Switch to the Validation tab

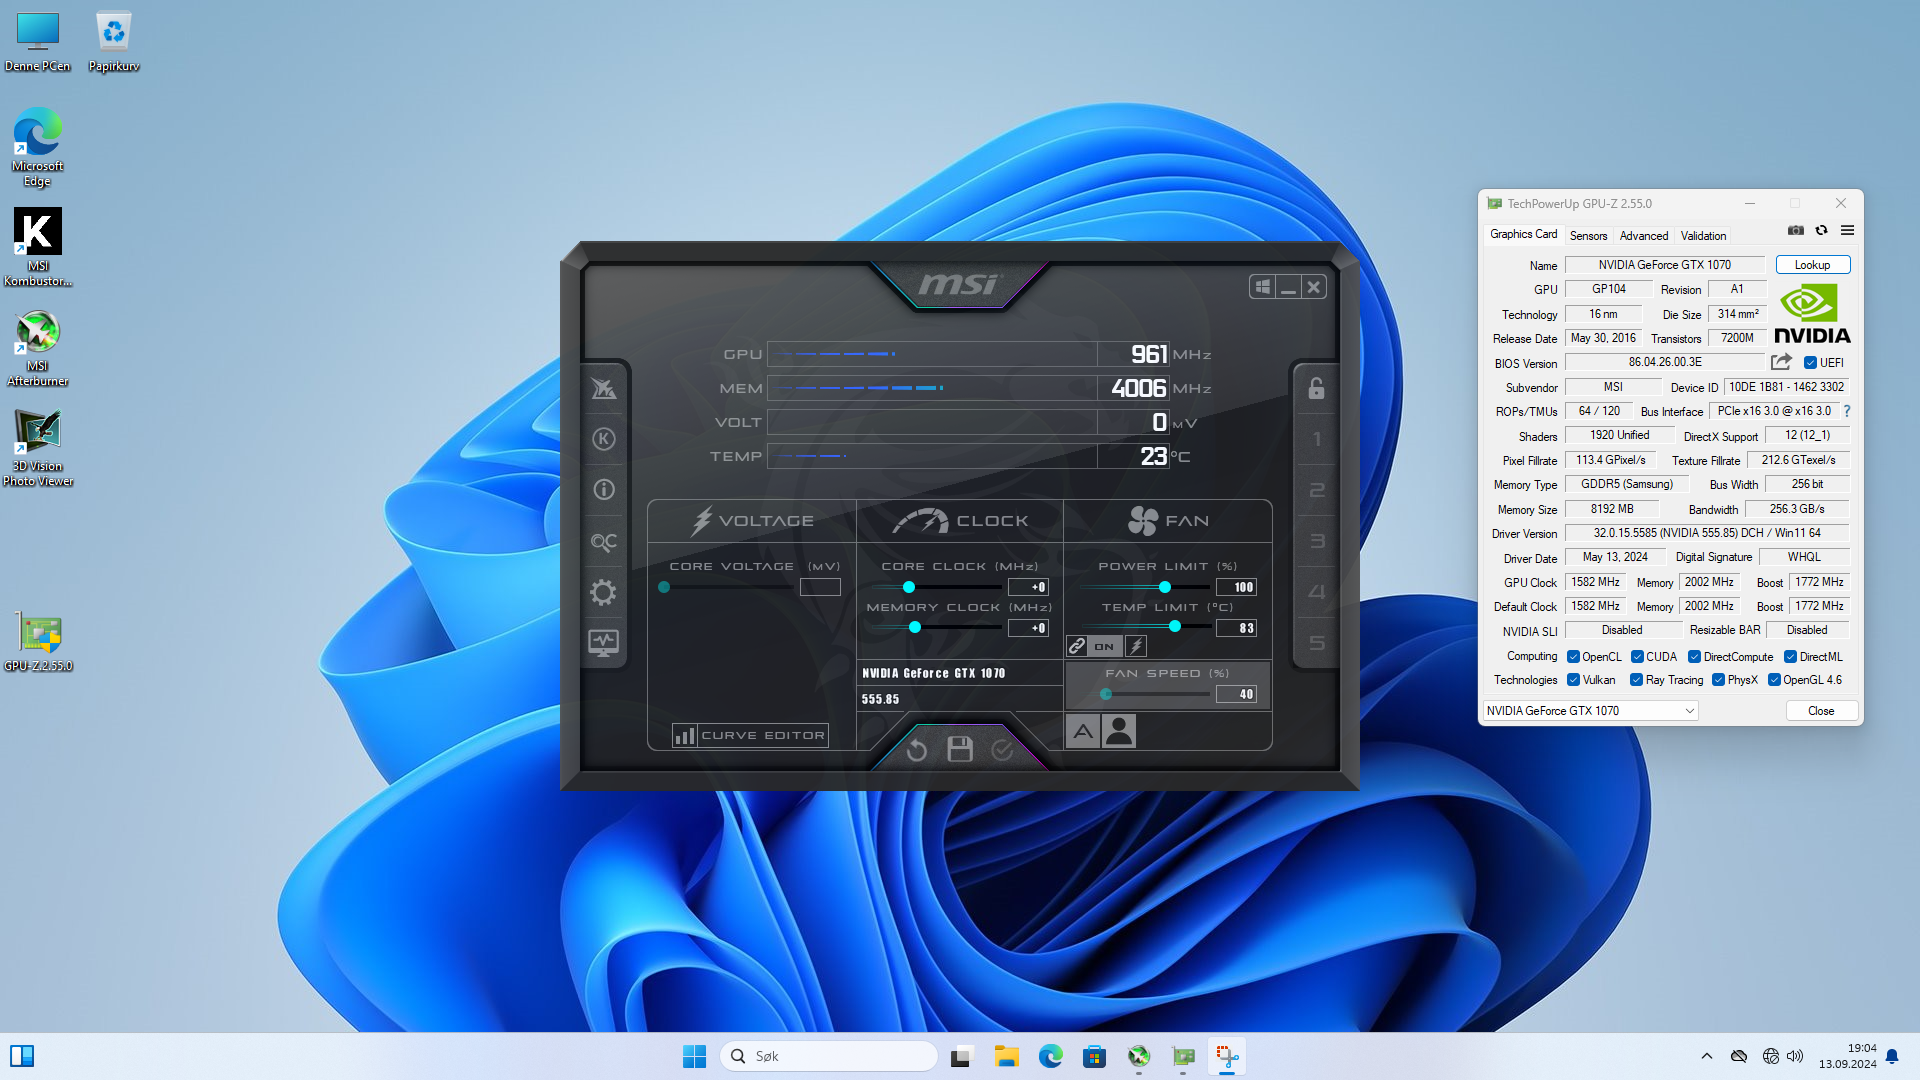click(x=1703, y=236)
